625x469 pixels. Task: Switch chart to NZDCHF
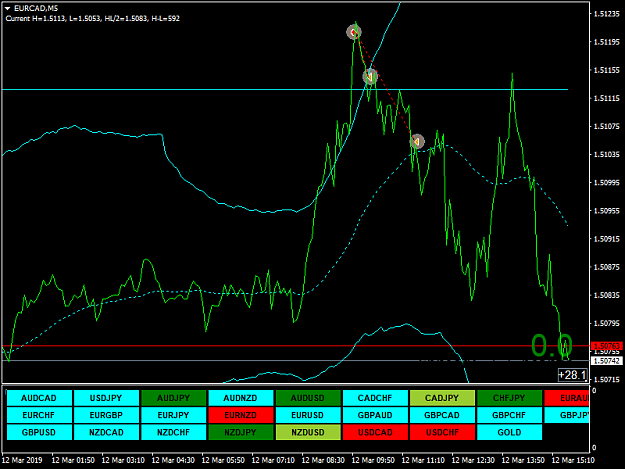173,432
